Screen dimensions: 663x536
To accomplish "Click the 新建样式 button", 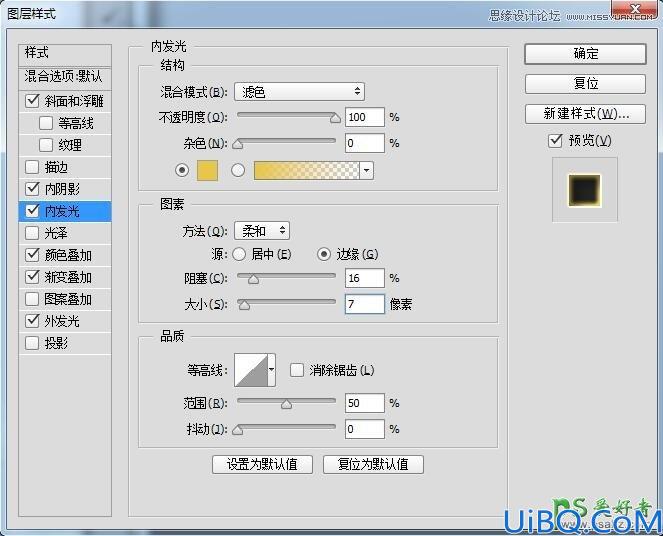I will point(586,114).
